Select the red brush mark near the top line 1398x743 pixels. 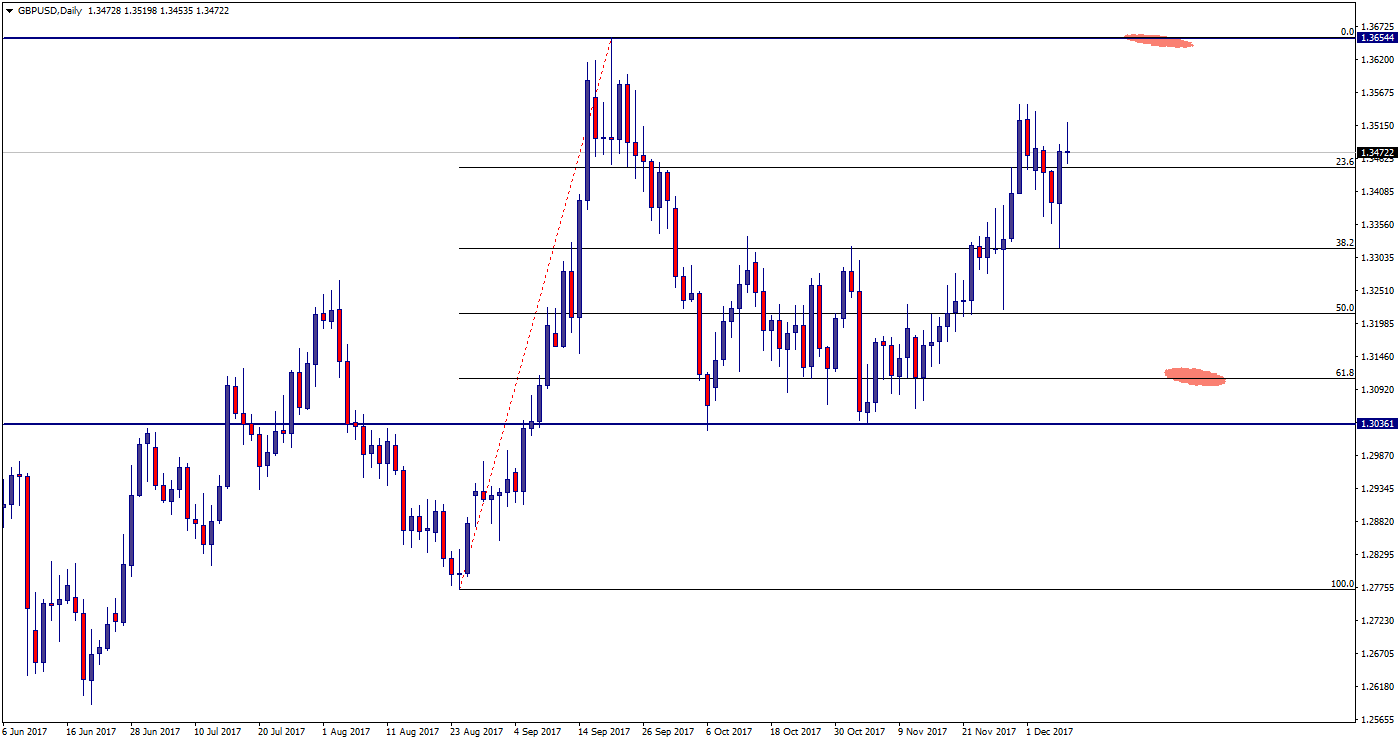click(x=1159, y=41)
